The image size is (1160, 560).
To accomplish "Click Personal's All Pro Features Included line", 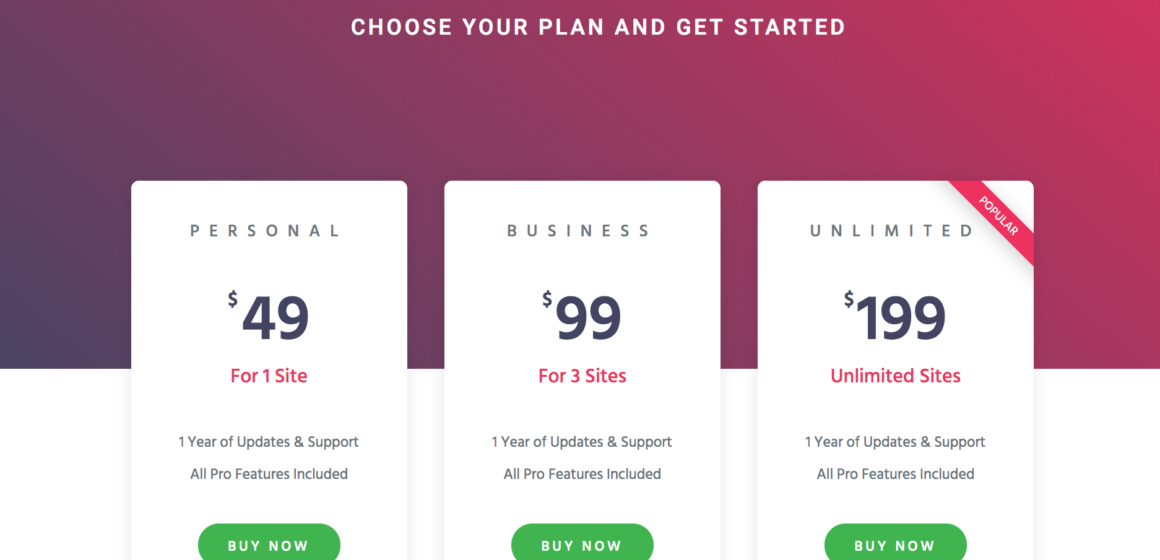I will point(269,474).
